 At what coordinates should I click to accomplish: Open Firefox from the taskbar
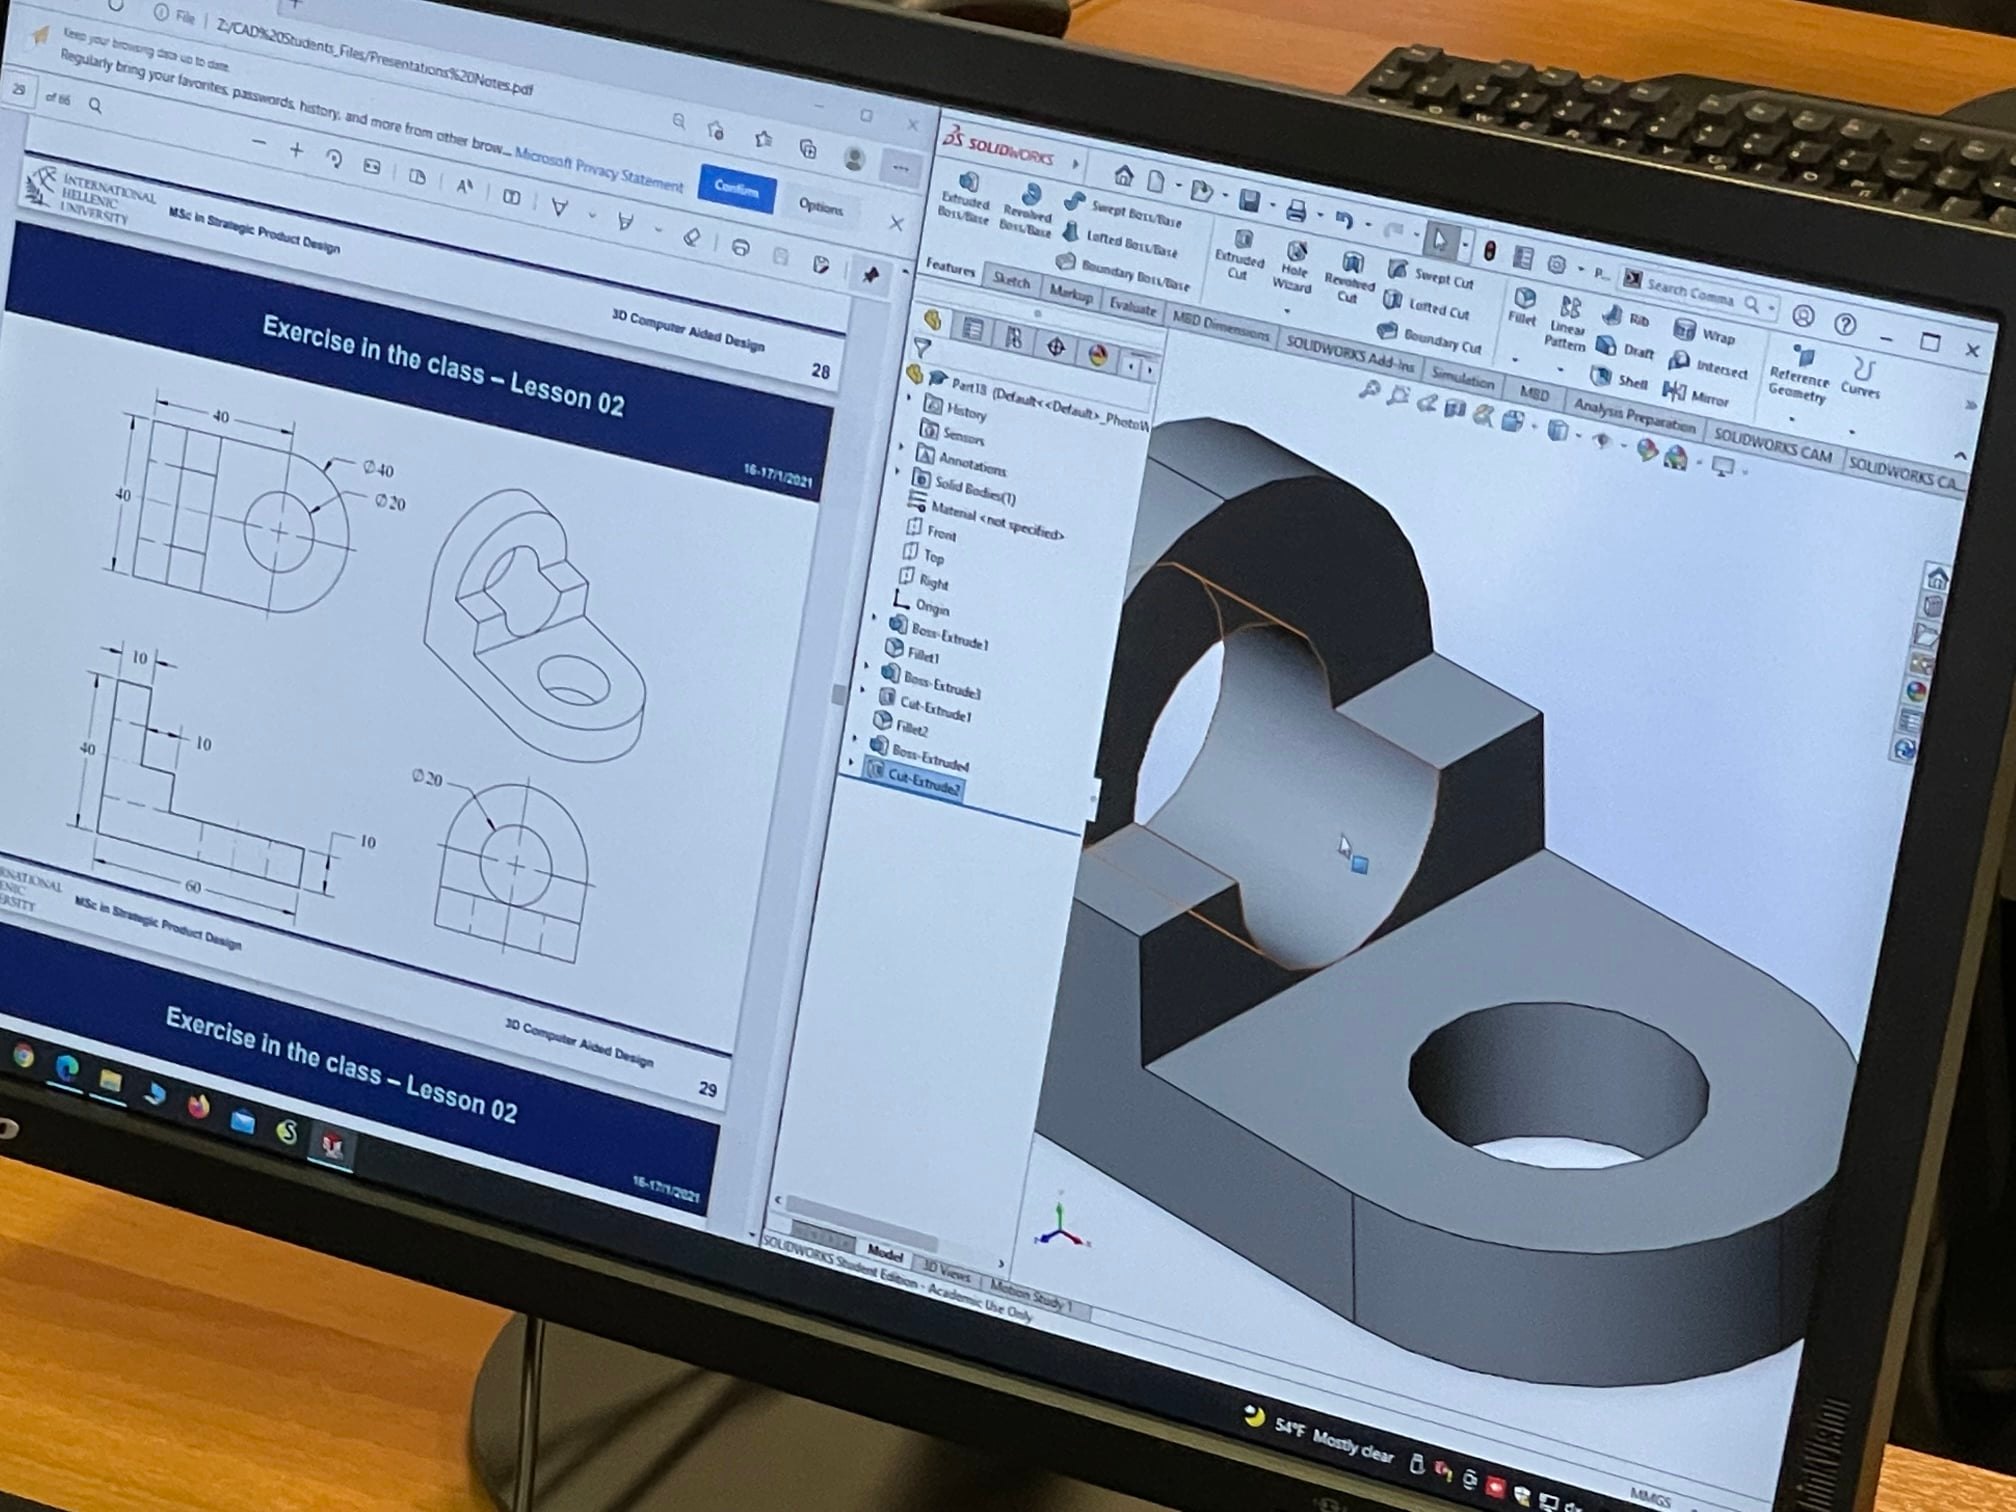point(199,1105)
